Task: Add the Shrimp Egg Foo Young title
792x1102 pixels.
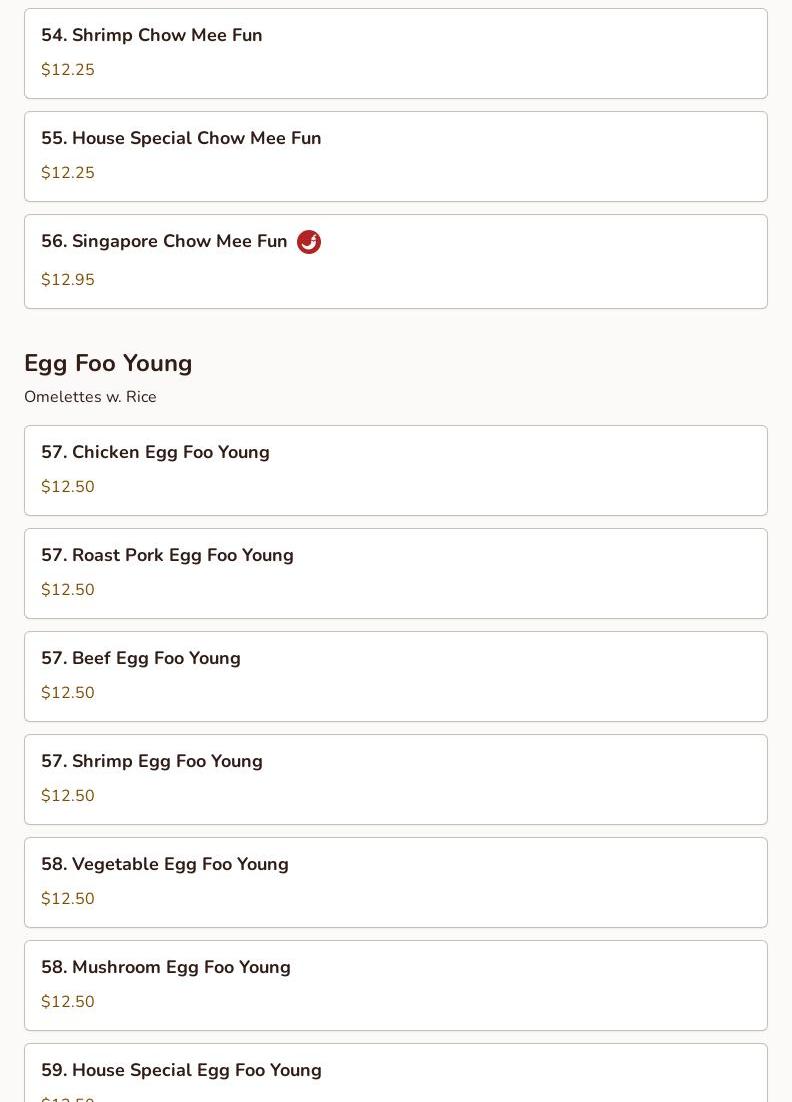Action: point(152,761)
